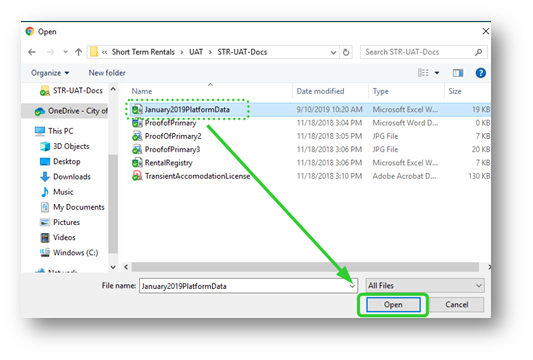
Task: Open the All Files type dropdown
Action: (x=425, y=286)
